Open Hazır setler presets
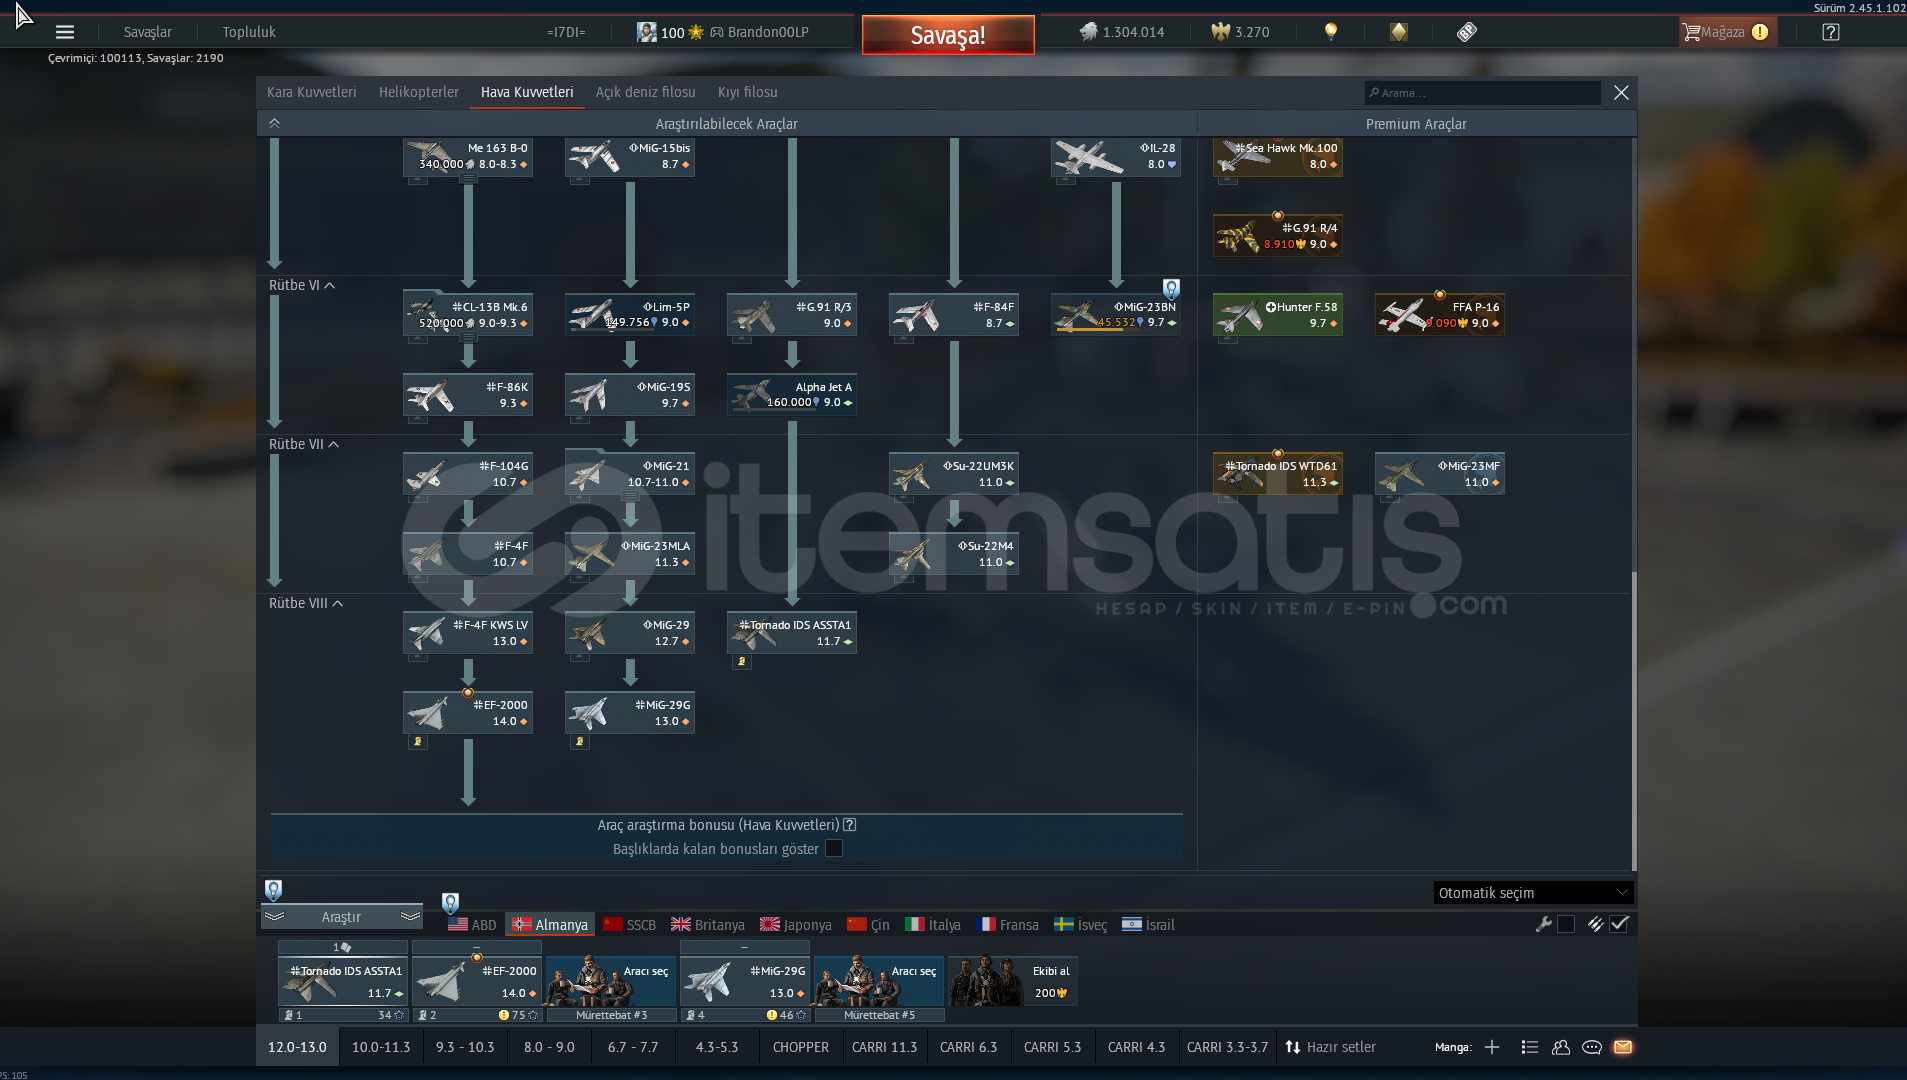Viewport: 1907px width, 1080px height. click(x=1330, y=1047)
